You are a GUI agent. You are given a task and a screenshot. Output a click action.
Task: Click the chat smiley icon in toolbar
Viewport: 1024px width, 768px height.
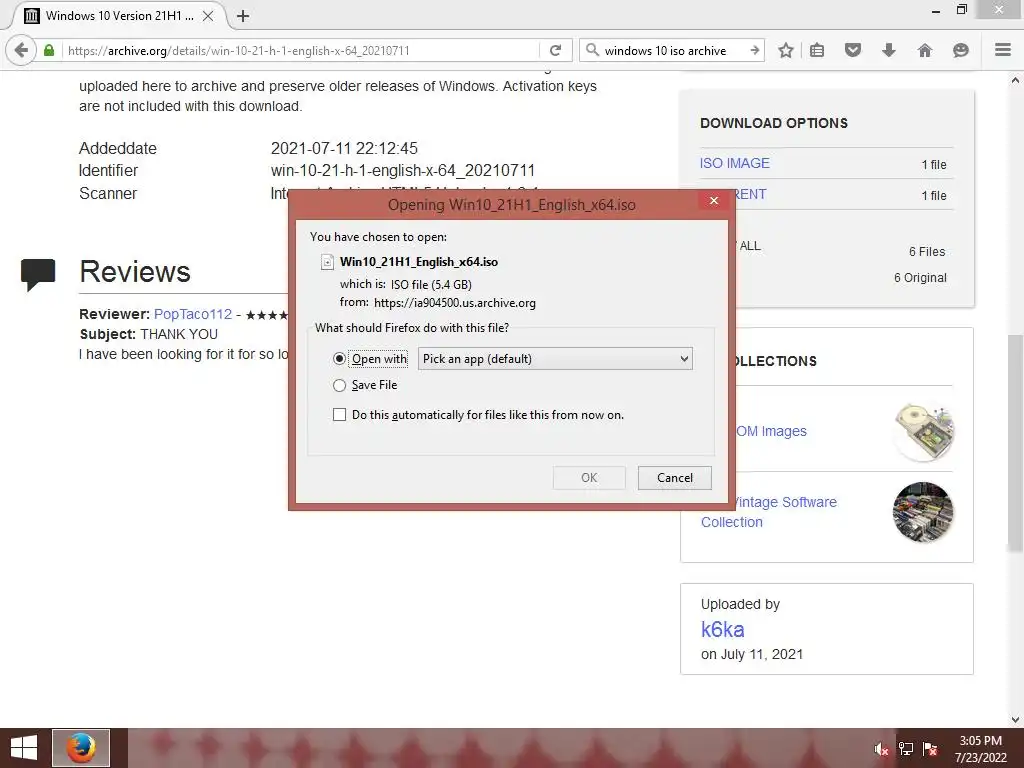[x=961, y=50]
